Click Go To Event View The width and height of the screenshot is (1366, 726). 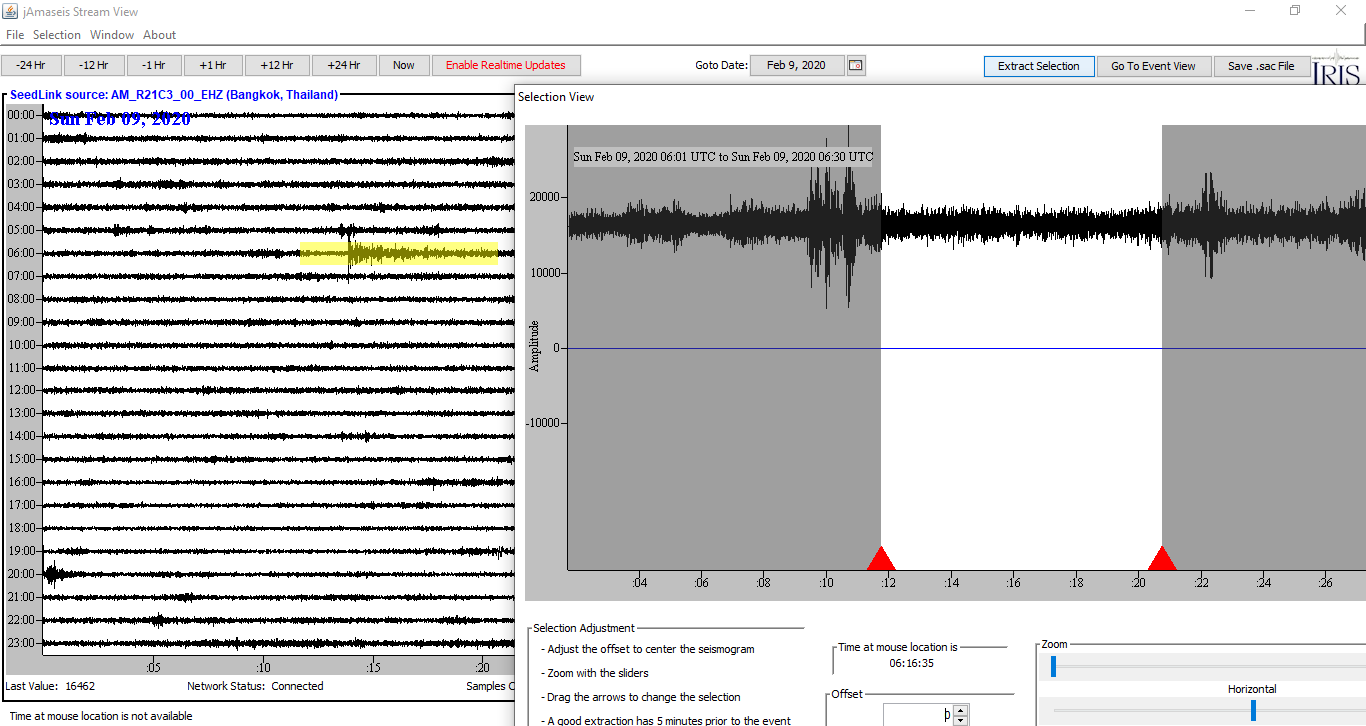pos(1153,66)
